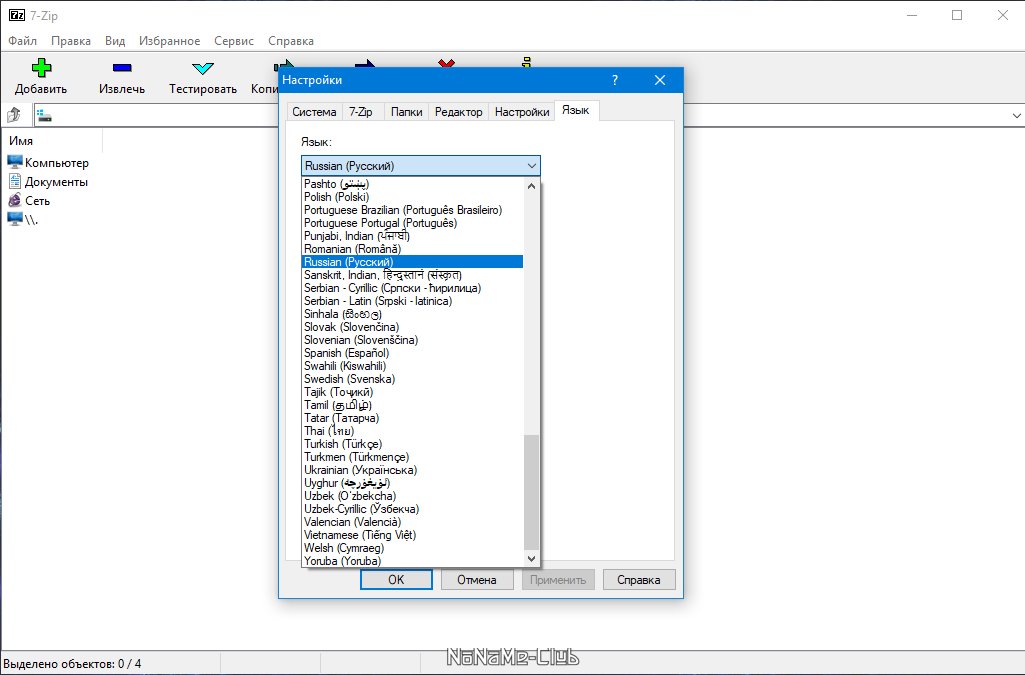The image size is (1025, 675).
Task: Click the language list scrollbar thumb
Action: pyautogui.click(x=531, y=493)
